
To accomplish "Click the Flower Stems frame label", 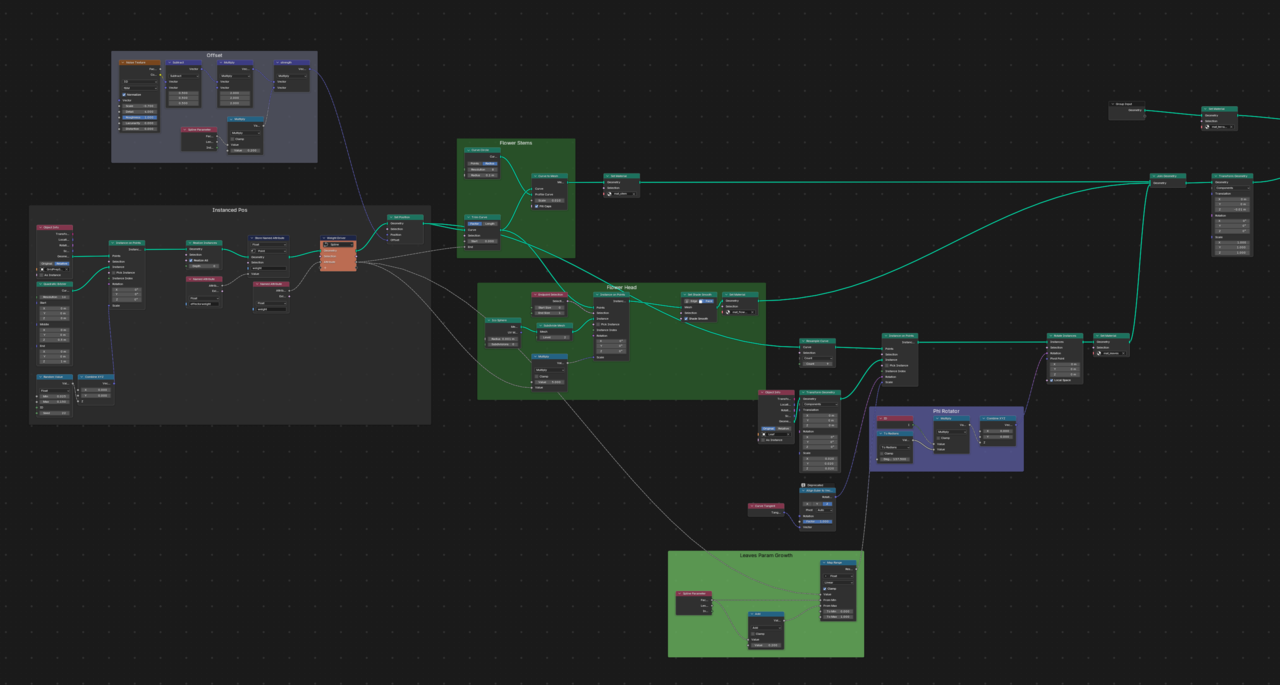I will 516,143.
